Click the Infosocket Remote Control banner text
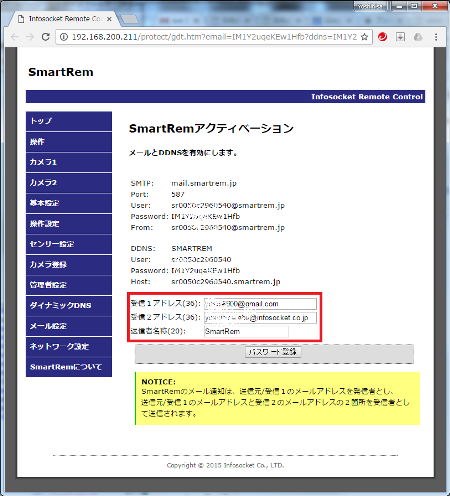The image size is (450, 496). pyautogui.click(x=367, y=97)
